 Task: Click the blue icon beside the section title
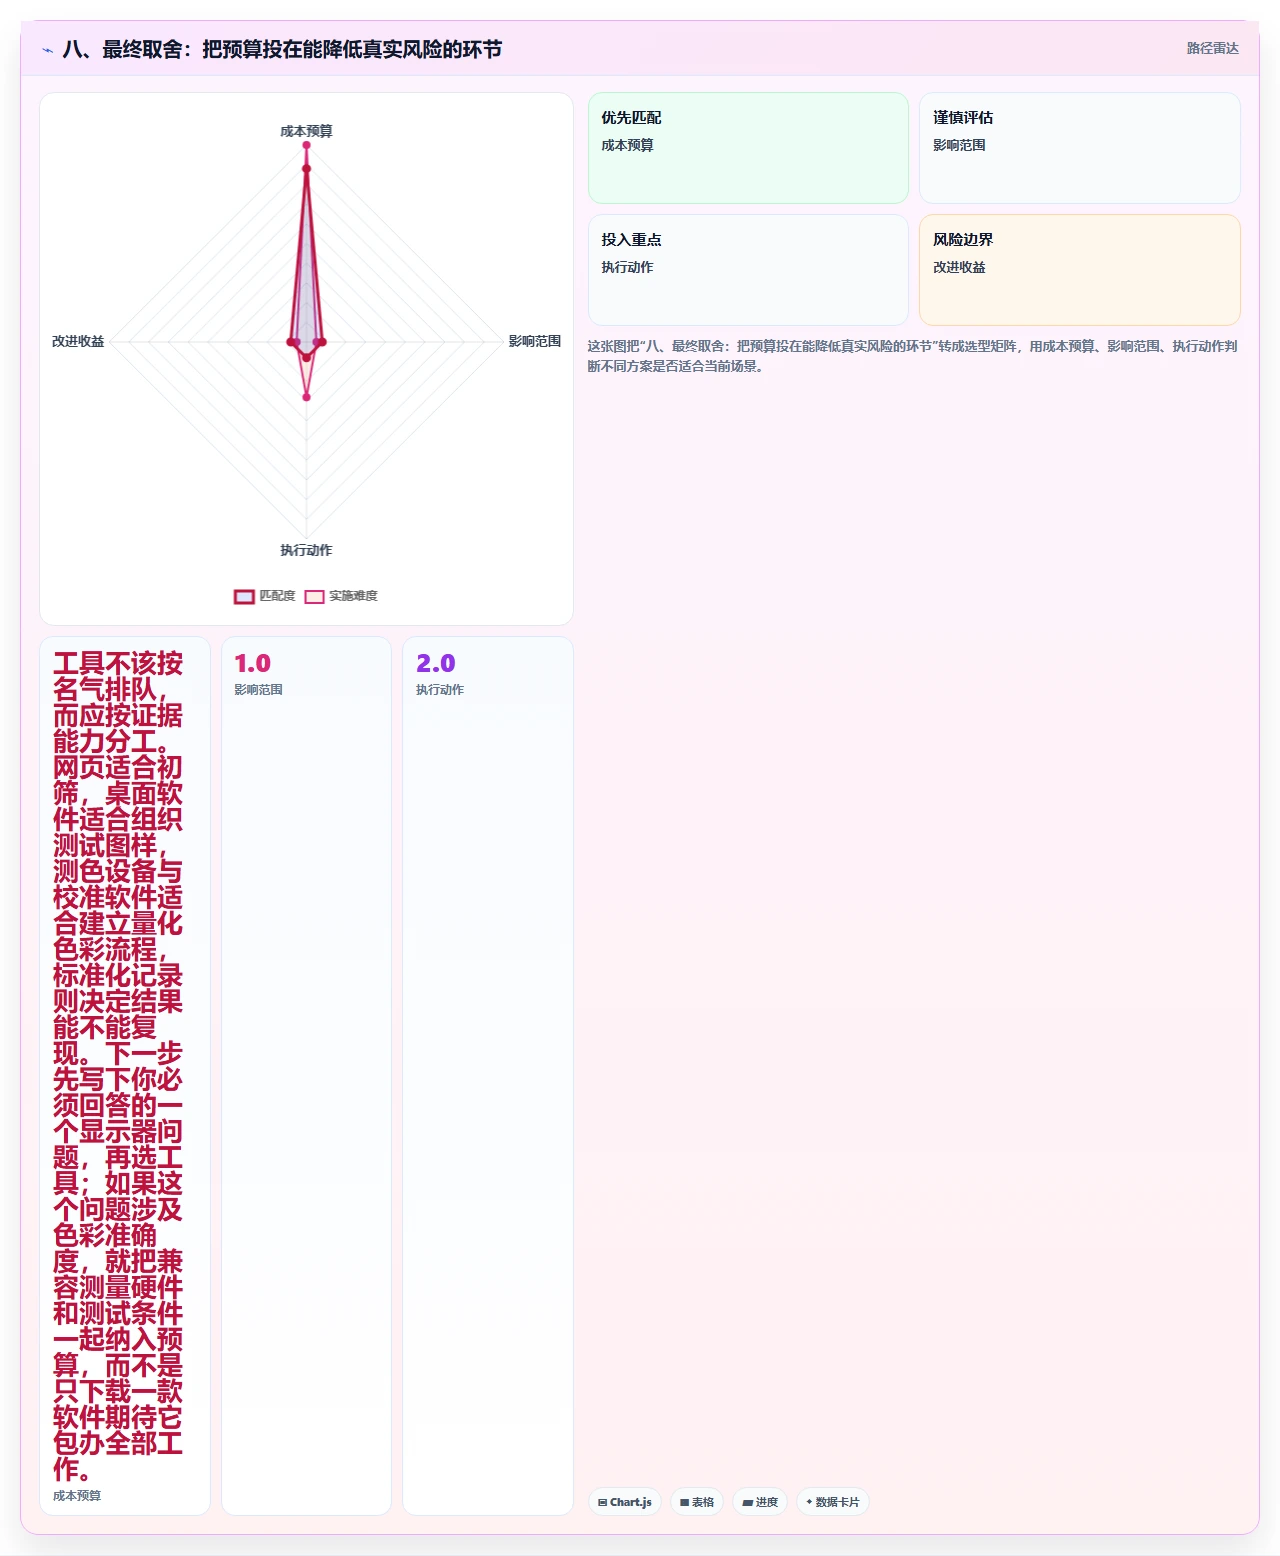coord(47,50)
